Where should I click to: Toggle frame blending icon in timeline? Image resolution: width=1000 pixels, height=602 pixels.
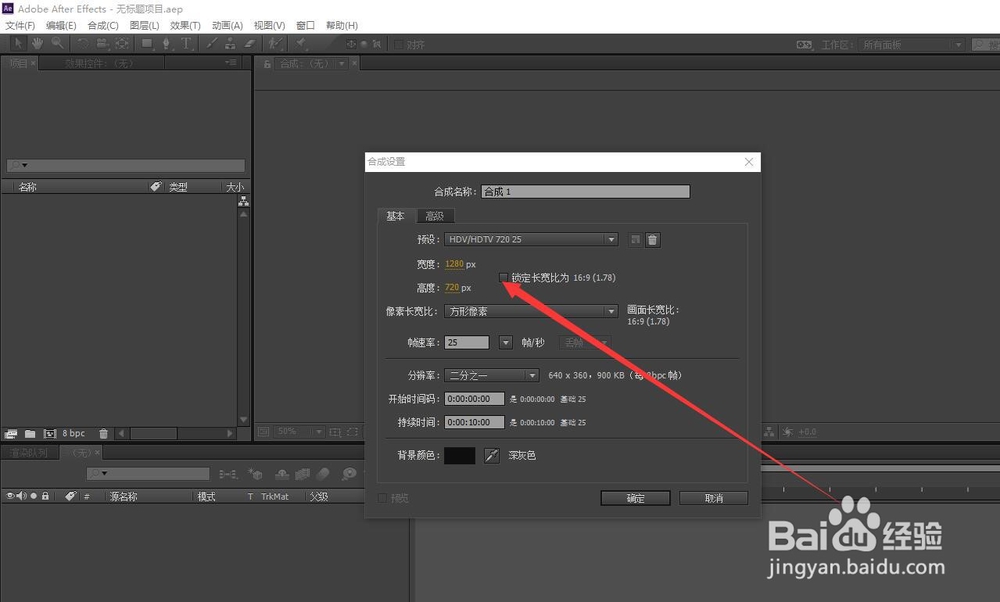pos(302,474)
